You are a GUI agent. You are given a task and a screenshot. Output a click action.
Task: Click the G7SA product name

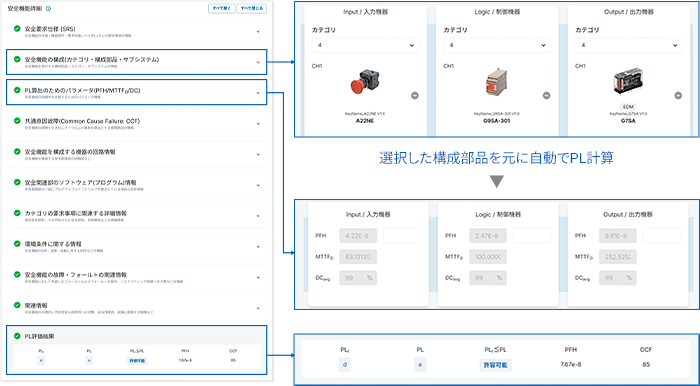click(x=629, y=120)
